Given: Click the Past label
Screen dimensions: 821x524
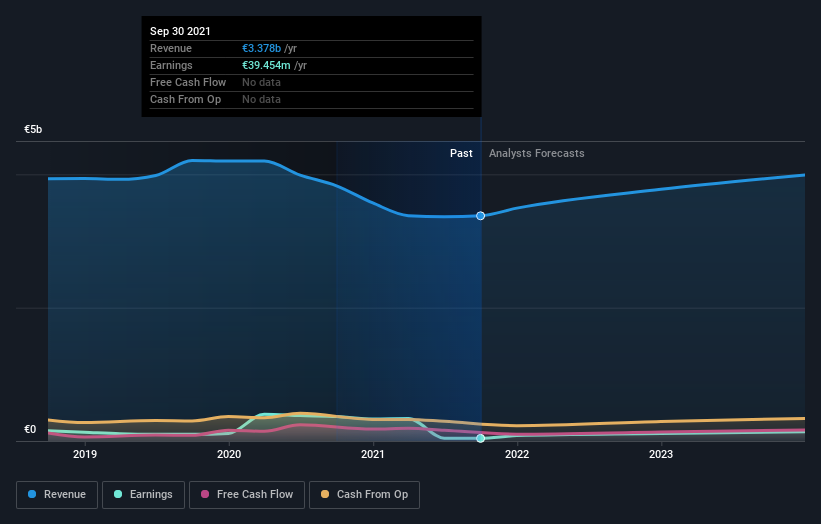Looking at the screenshot, I should (x=461, y=153).
